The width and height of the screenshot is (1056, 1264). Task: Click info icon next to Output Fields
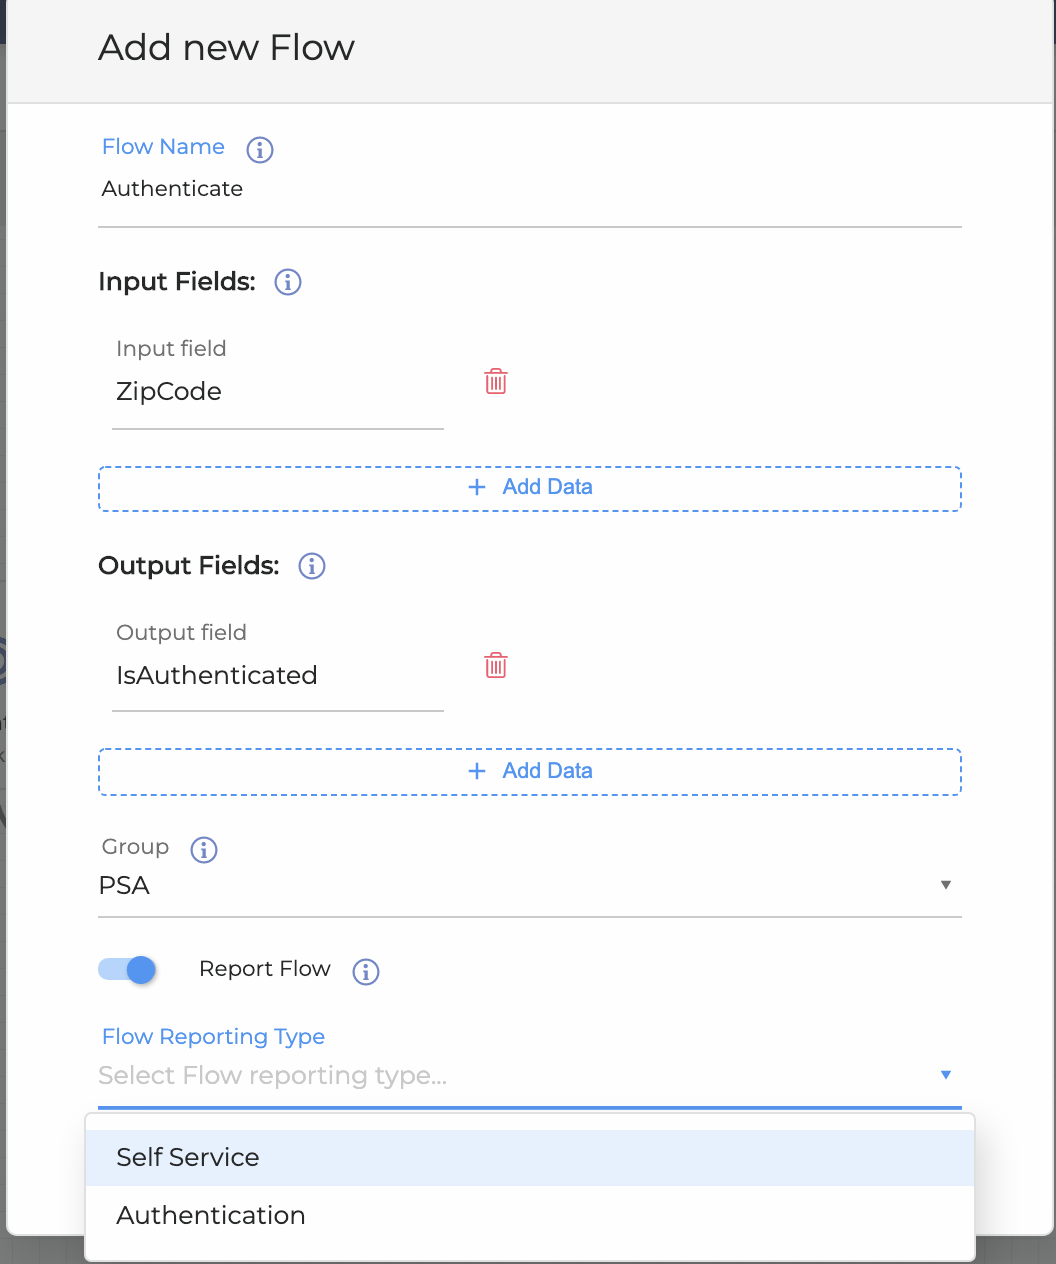(x=312, y=566)
